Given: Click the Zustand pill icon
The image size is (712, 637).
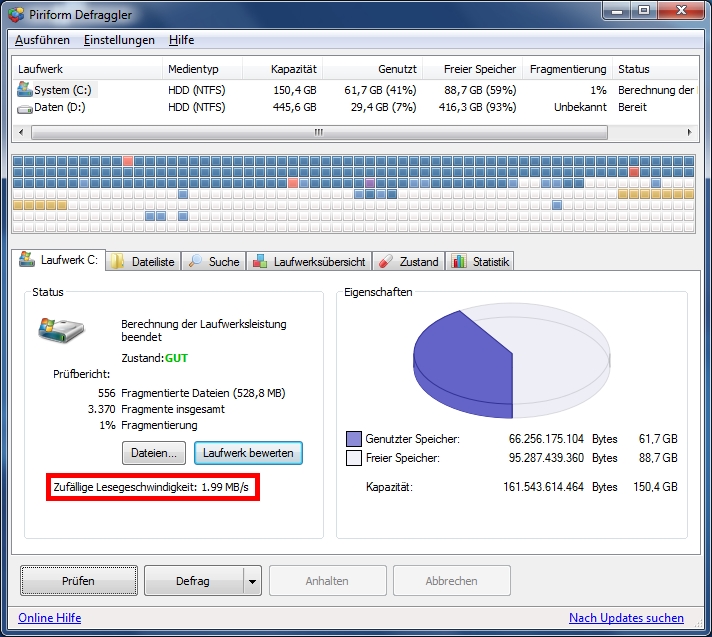Looking at the screenshot, I should coord(386,262).
